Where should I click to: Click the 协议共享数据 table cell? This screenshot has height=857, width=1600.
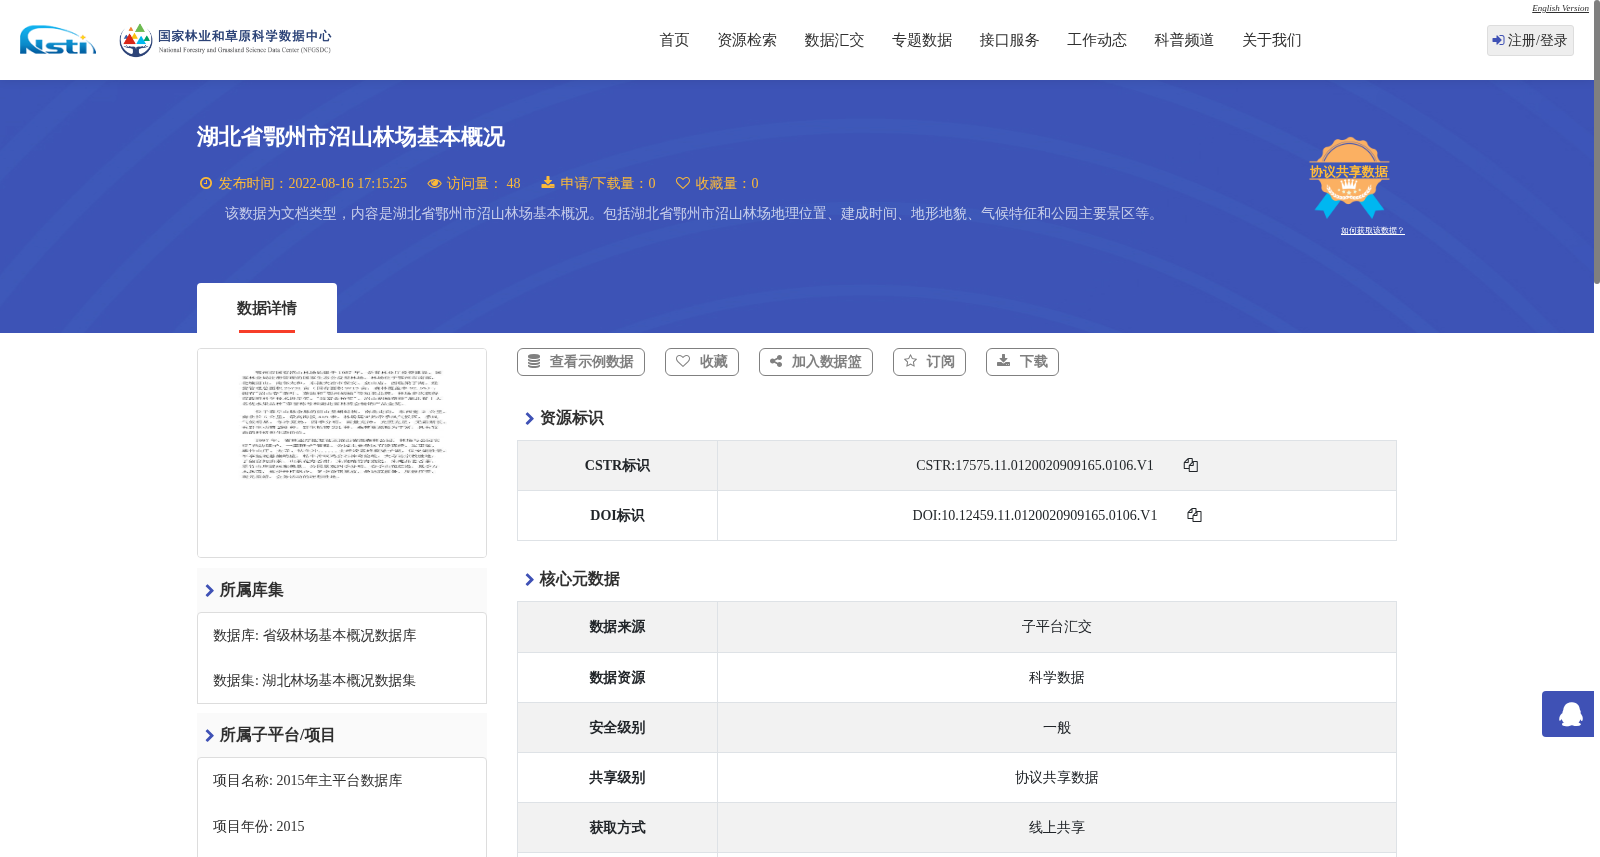(x=1057, y=777)
